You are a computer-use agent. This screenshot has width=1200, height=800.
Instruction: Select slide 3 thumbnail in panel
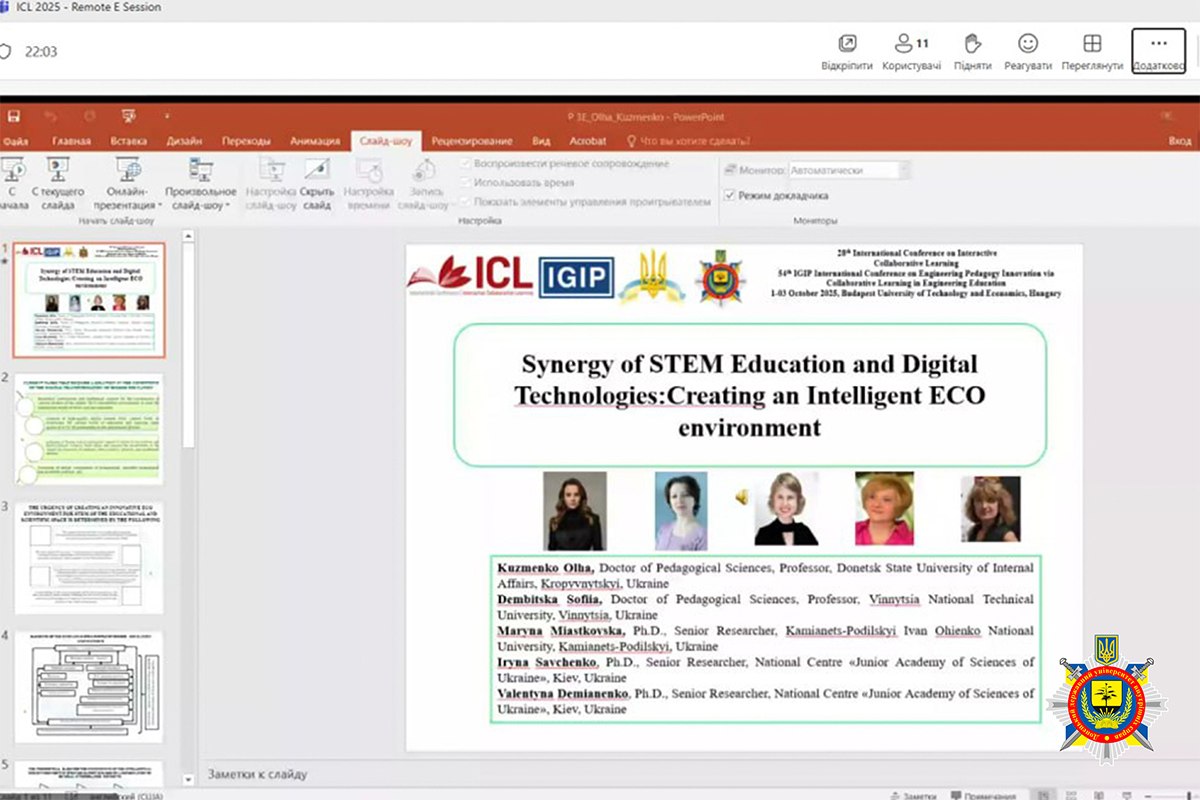pos(88,557)
